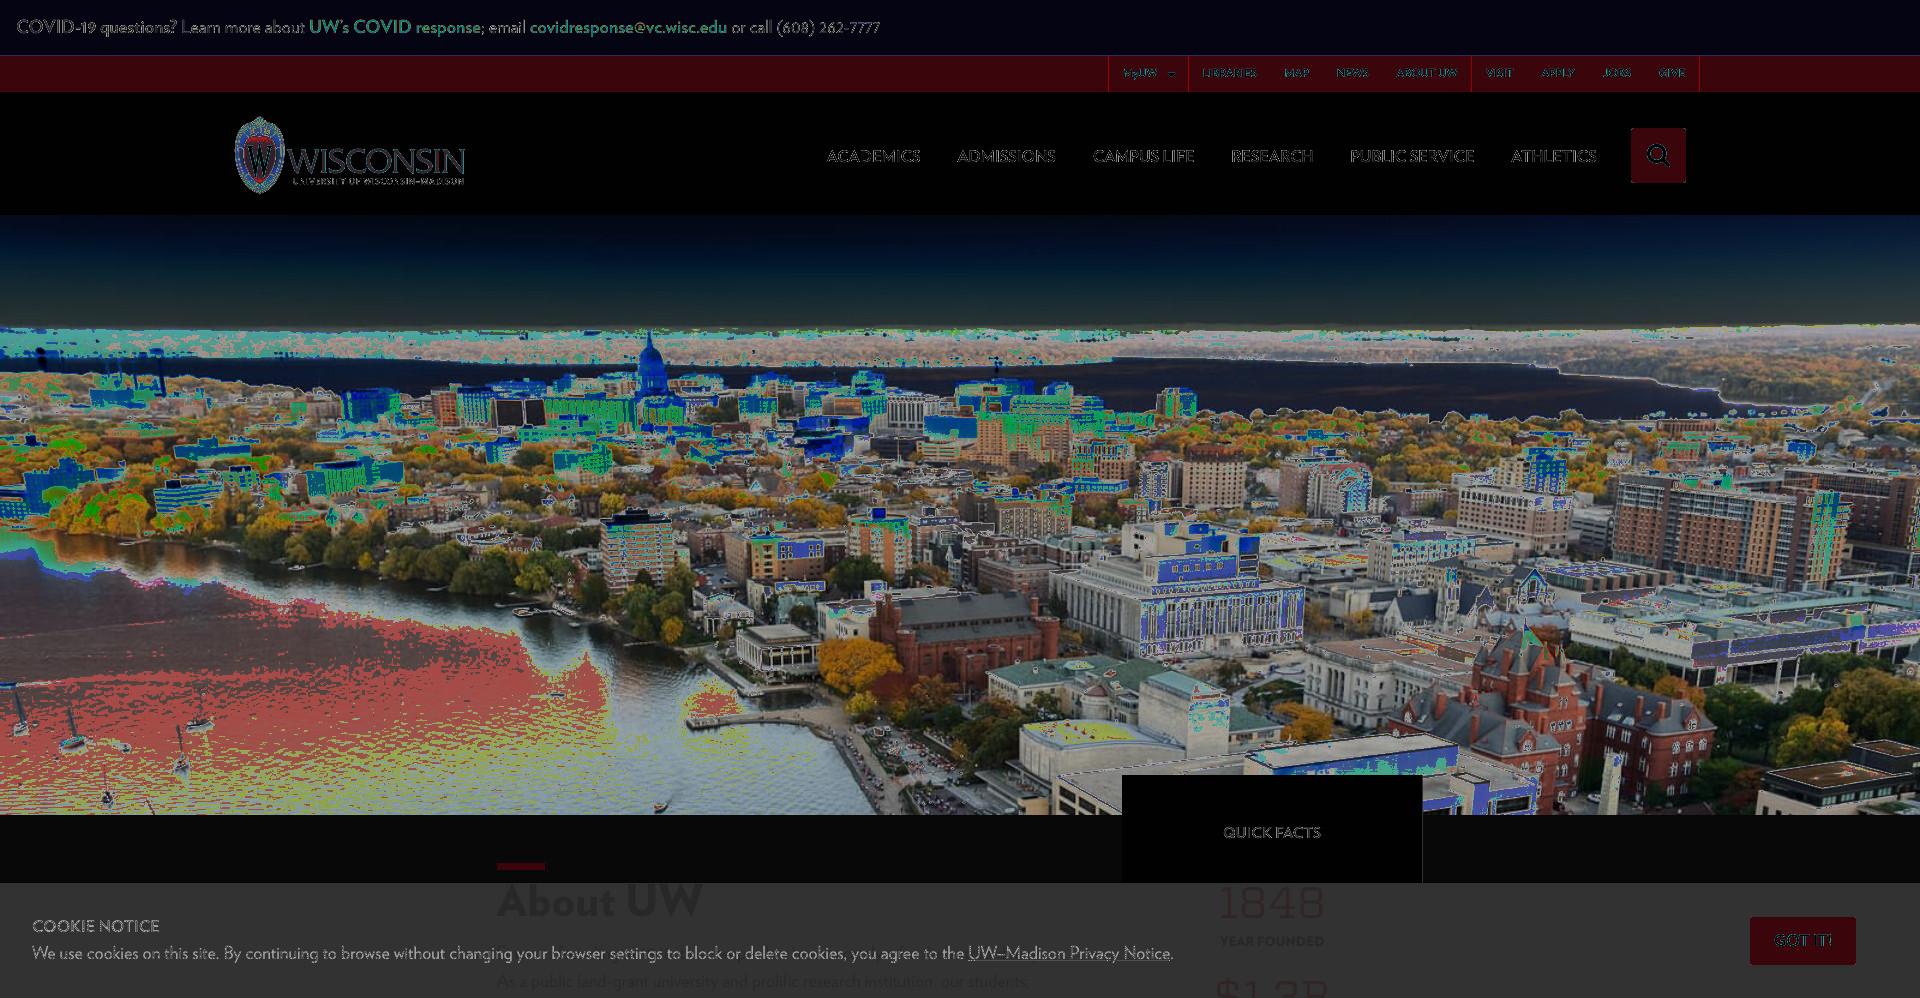Select the Public Service menu item

pyautogui.click(x=1412, y=156)
